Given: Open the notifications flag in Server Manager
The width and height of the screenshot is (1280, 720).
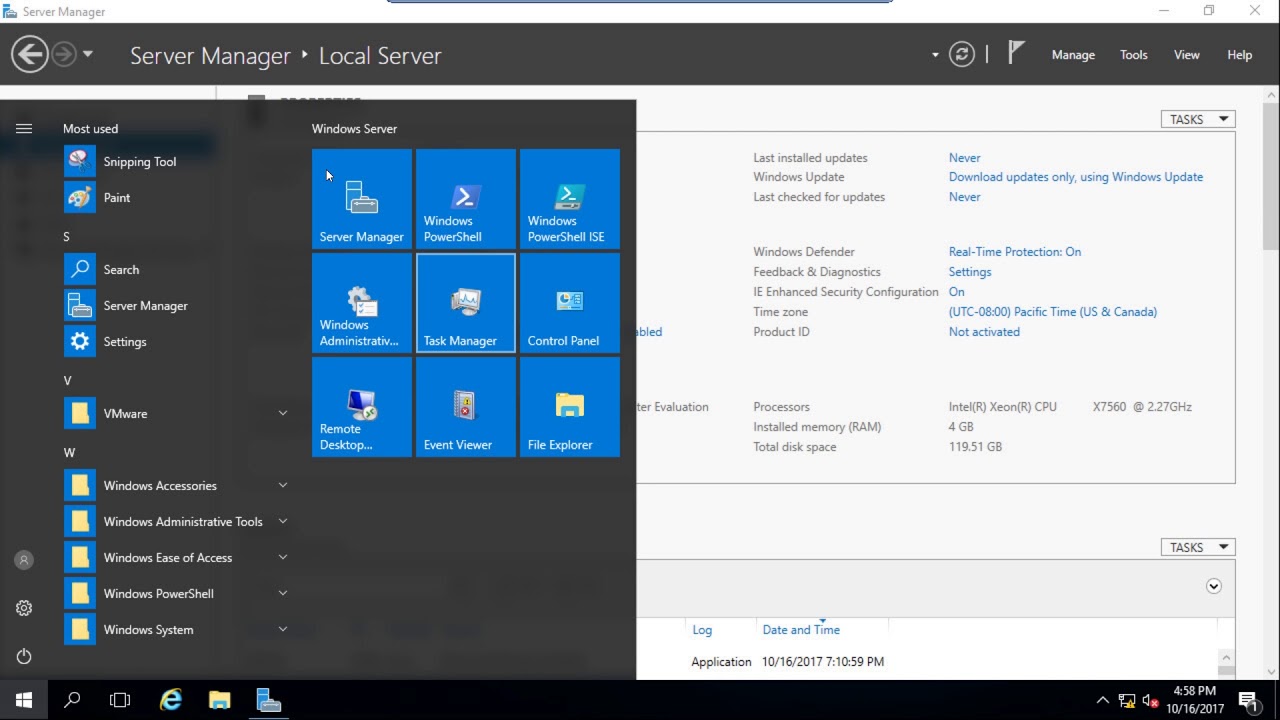Looking at the screenshot, I should 1016,53.
